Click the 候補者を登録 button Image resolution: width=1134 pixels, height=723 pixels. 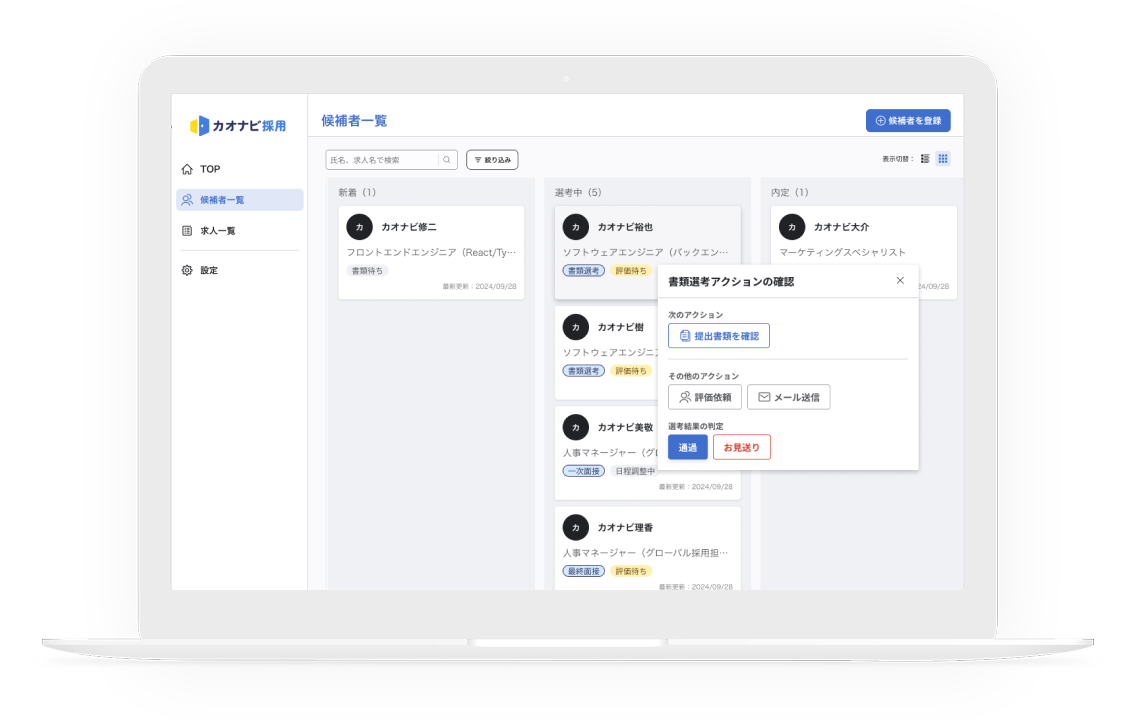click(907, 121)
